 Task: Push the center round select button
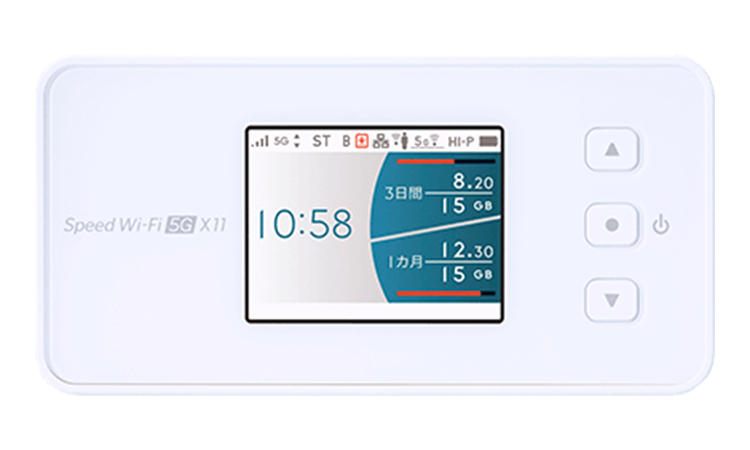pyautogui.click(x=612, y=225)
